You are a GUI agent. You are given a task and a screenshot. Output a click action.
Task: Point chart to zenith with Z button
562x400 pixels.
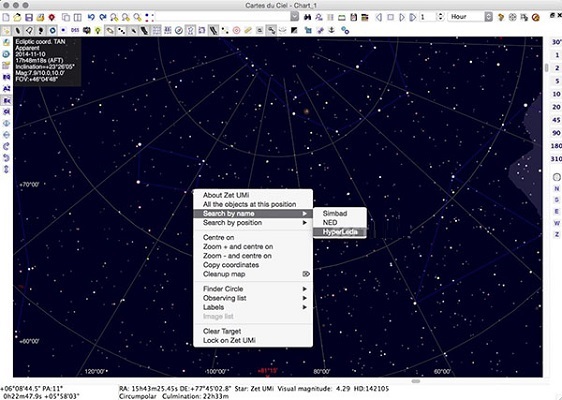[557, 234]
